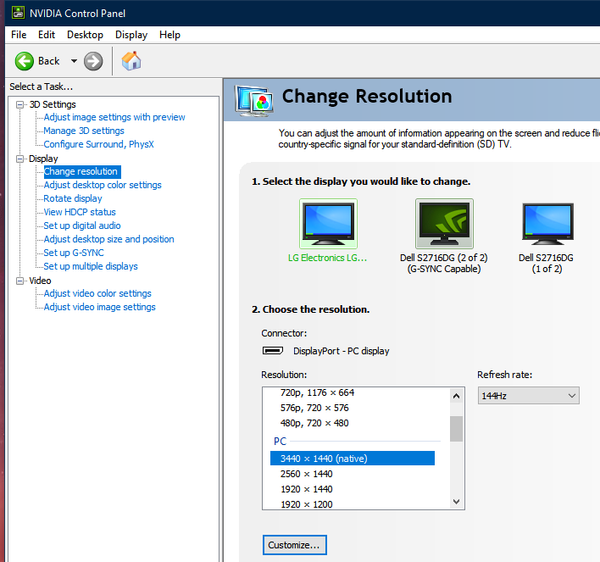Open Manage 3D settings
The image size is (600, 562).
click(84, 131)
